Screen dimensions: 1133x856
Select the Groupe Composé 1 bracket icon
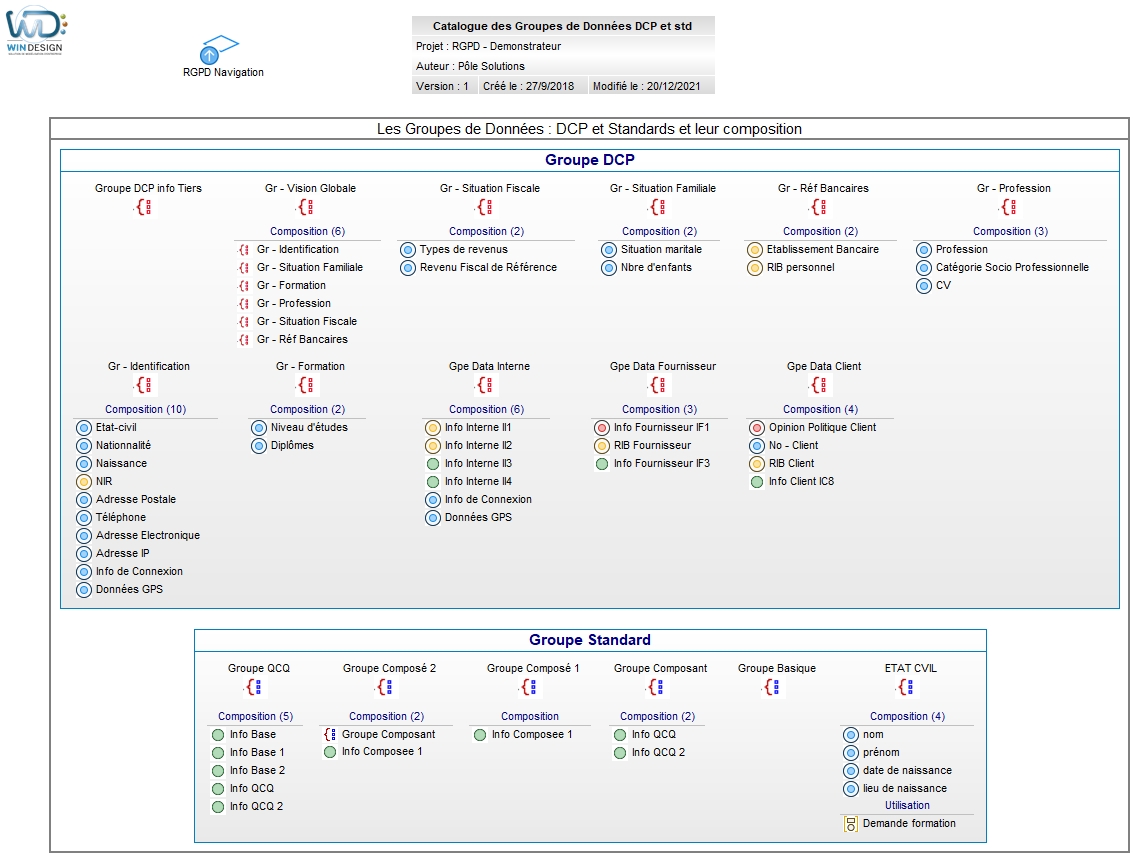pos(529,687)
